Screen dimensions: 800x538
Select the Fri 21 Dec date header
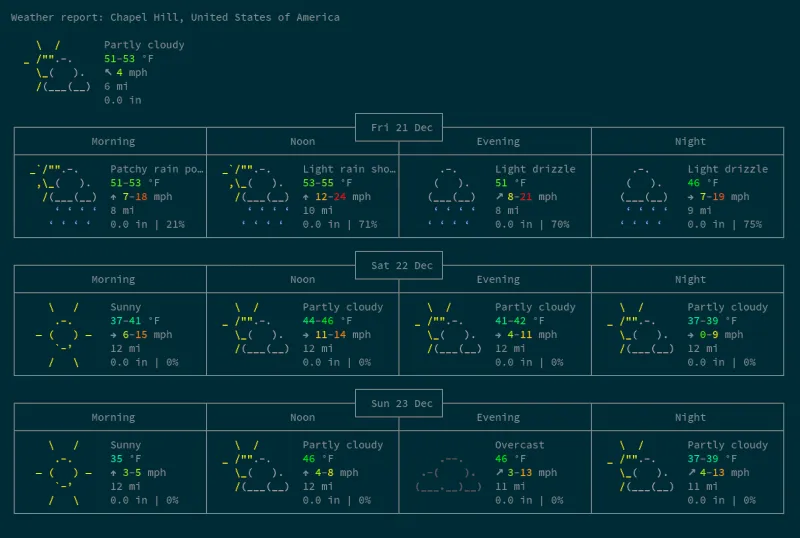pos(400,128)
